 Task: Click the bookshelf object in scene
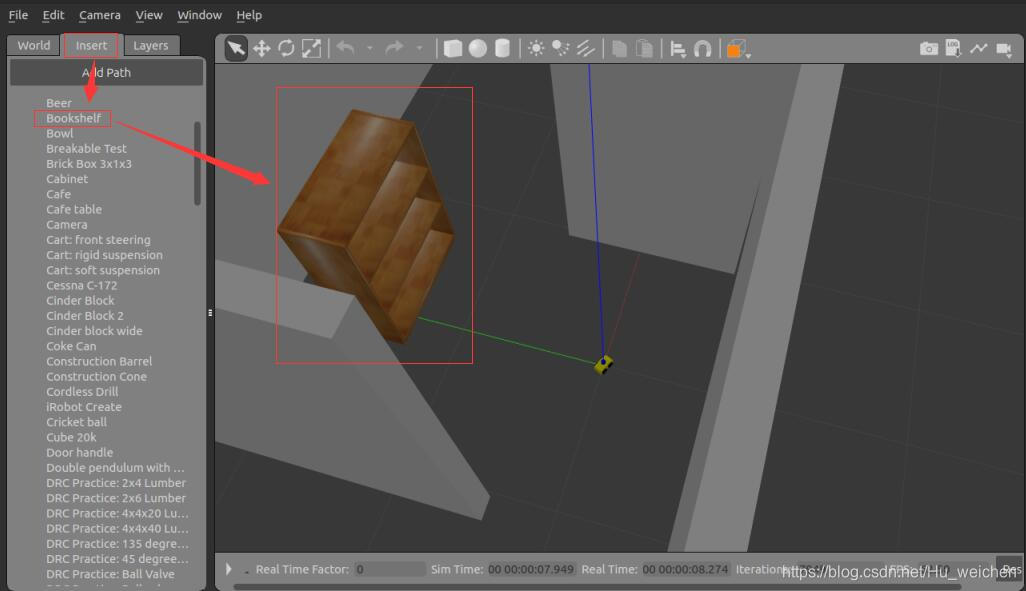coord(366,224)
